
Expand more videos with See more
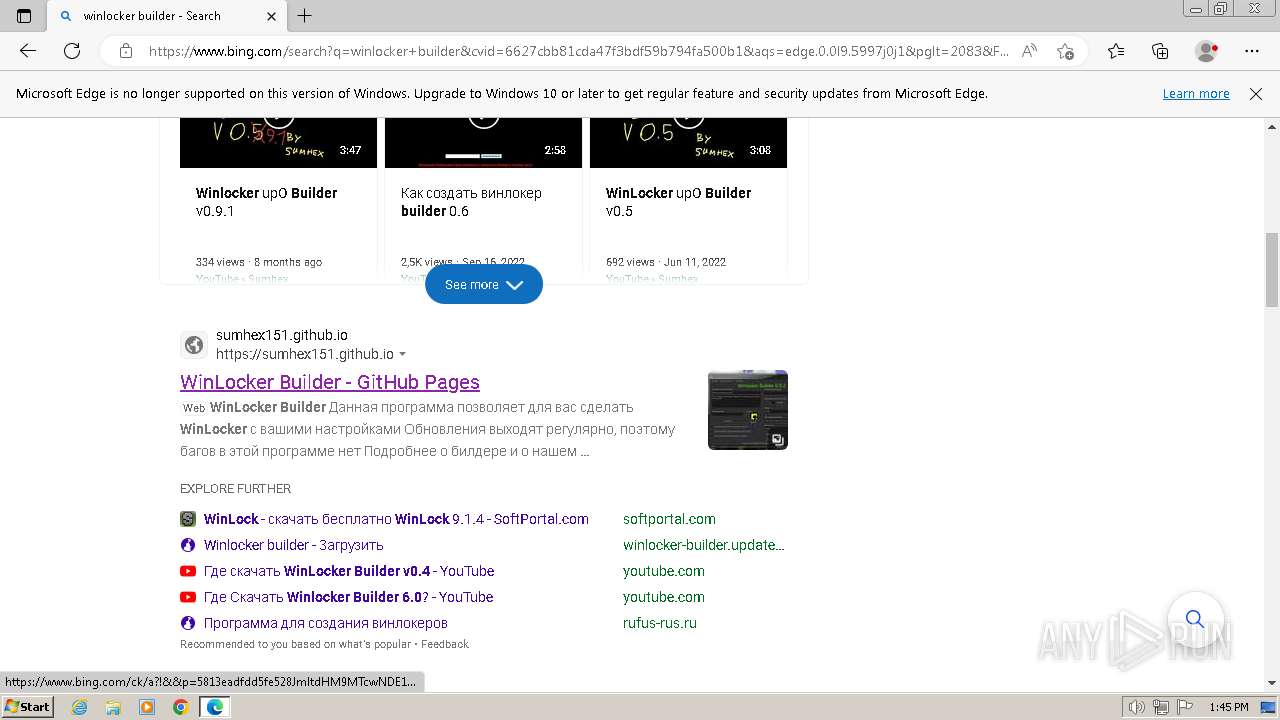(484, 284)
